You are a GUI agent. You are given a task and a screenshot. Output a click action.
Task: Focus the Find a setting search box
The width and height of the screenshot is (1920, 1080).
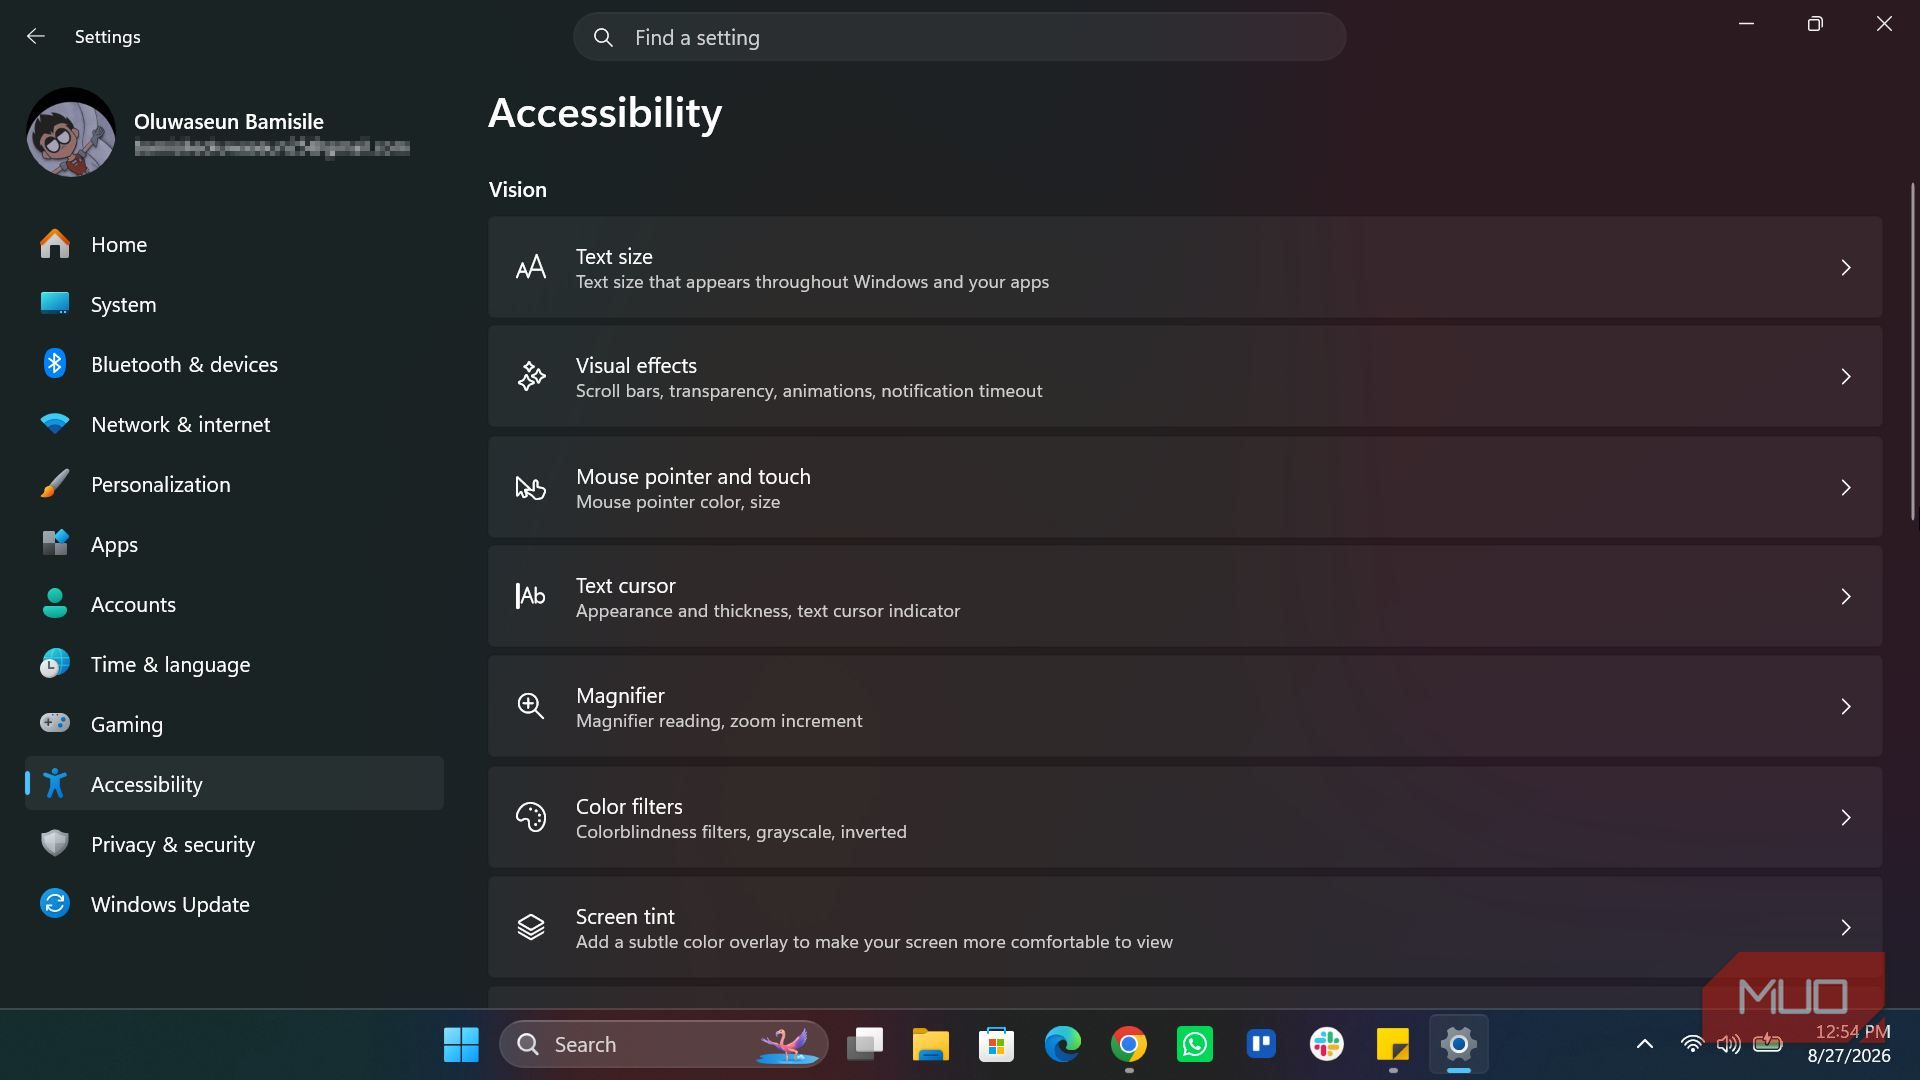pos(959,37)
